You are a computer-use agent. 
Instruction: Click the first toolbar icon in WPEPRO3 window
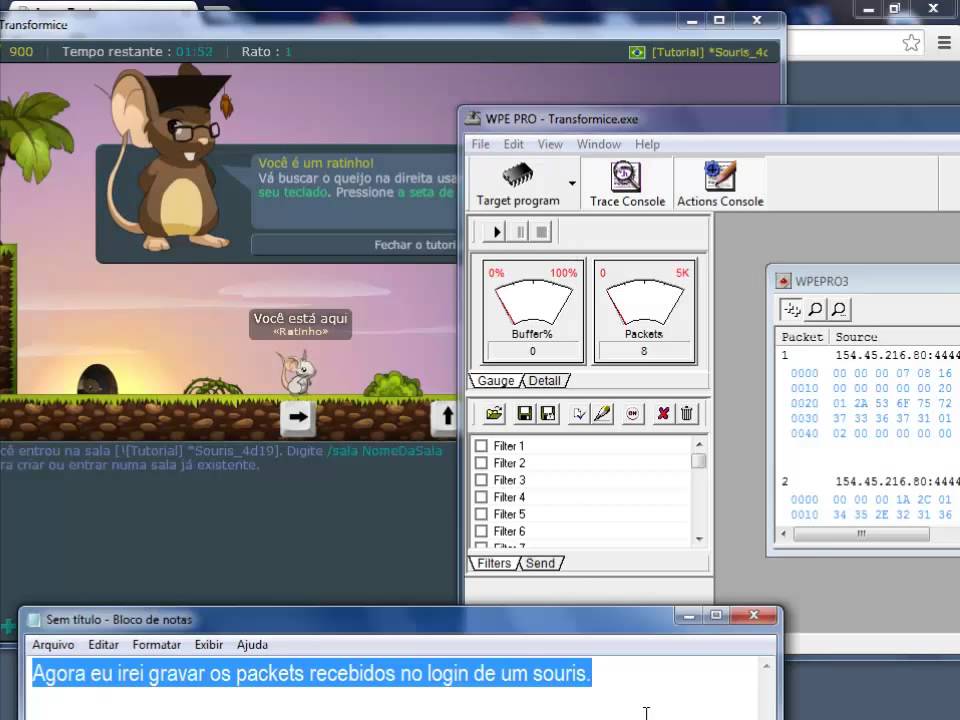(x=791, y=309)
